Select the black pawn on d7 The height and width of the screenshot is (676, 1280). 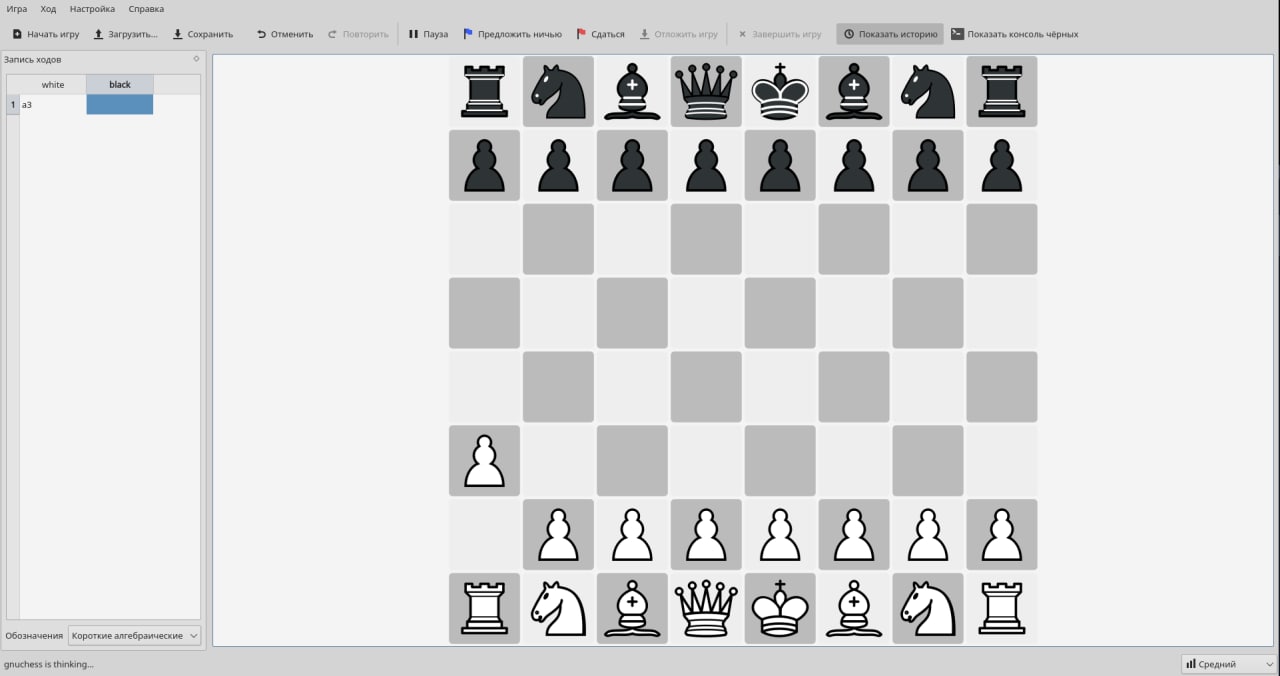706,165
